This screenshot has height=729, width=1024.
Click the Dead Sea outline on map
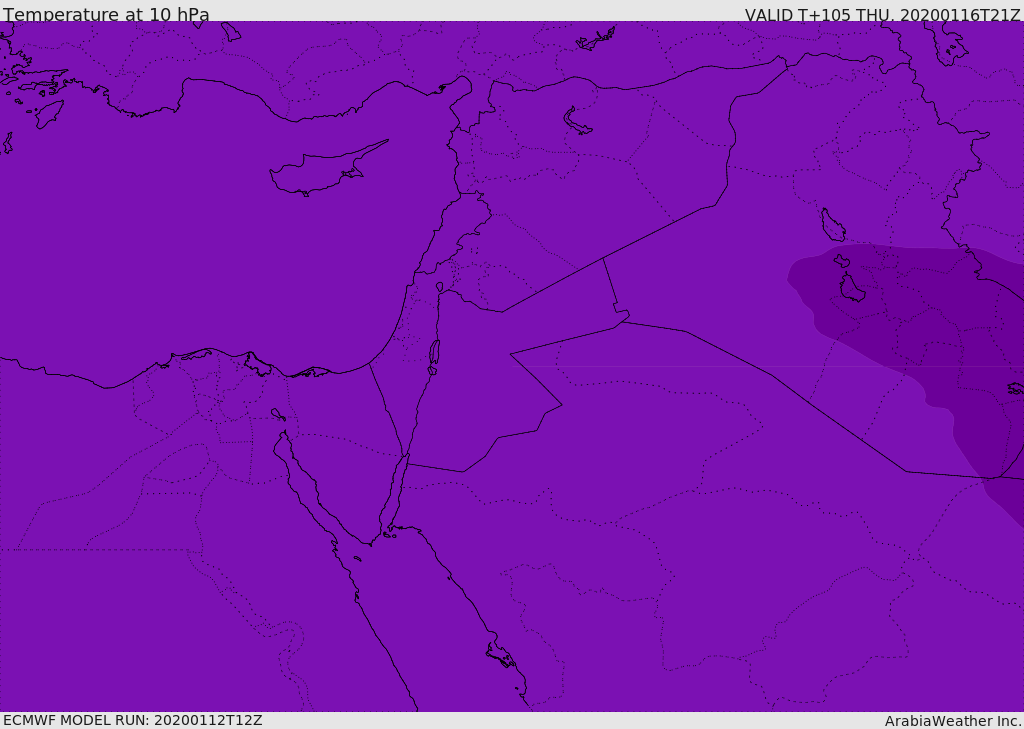coord(434,357)
